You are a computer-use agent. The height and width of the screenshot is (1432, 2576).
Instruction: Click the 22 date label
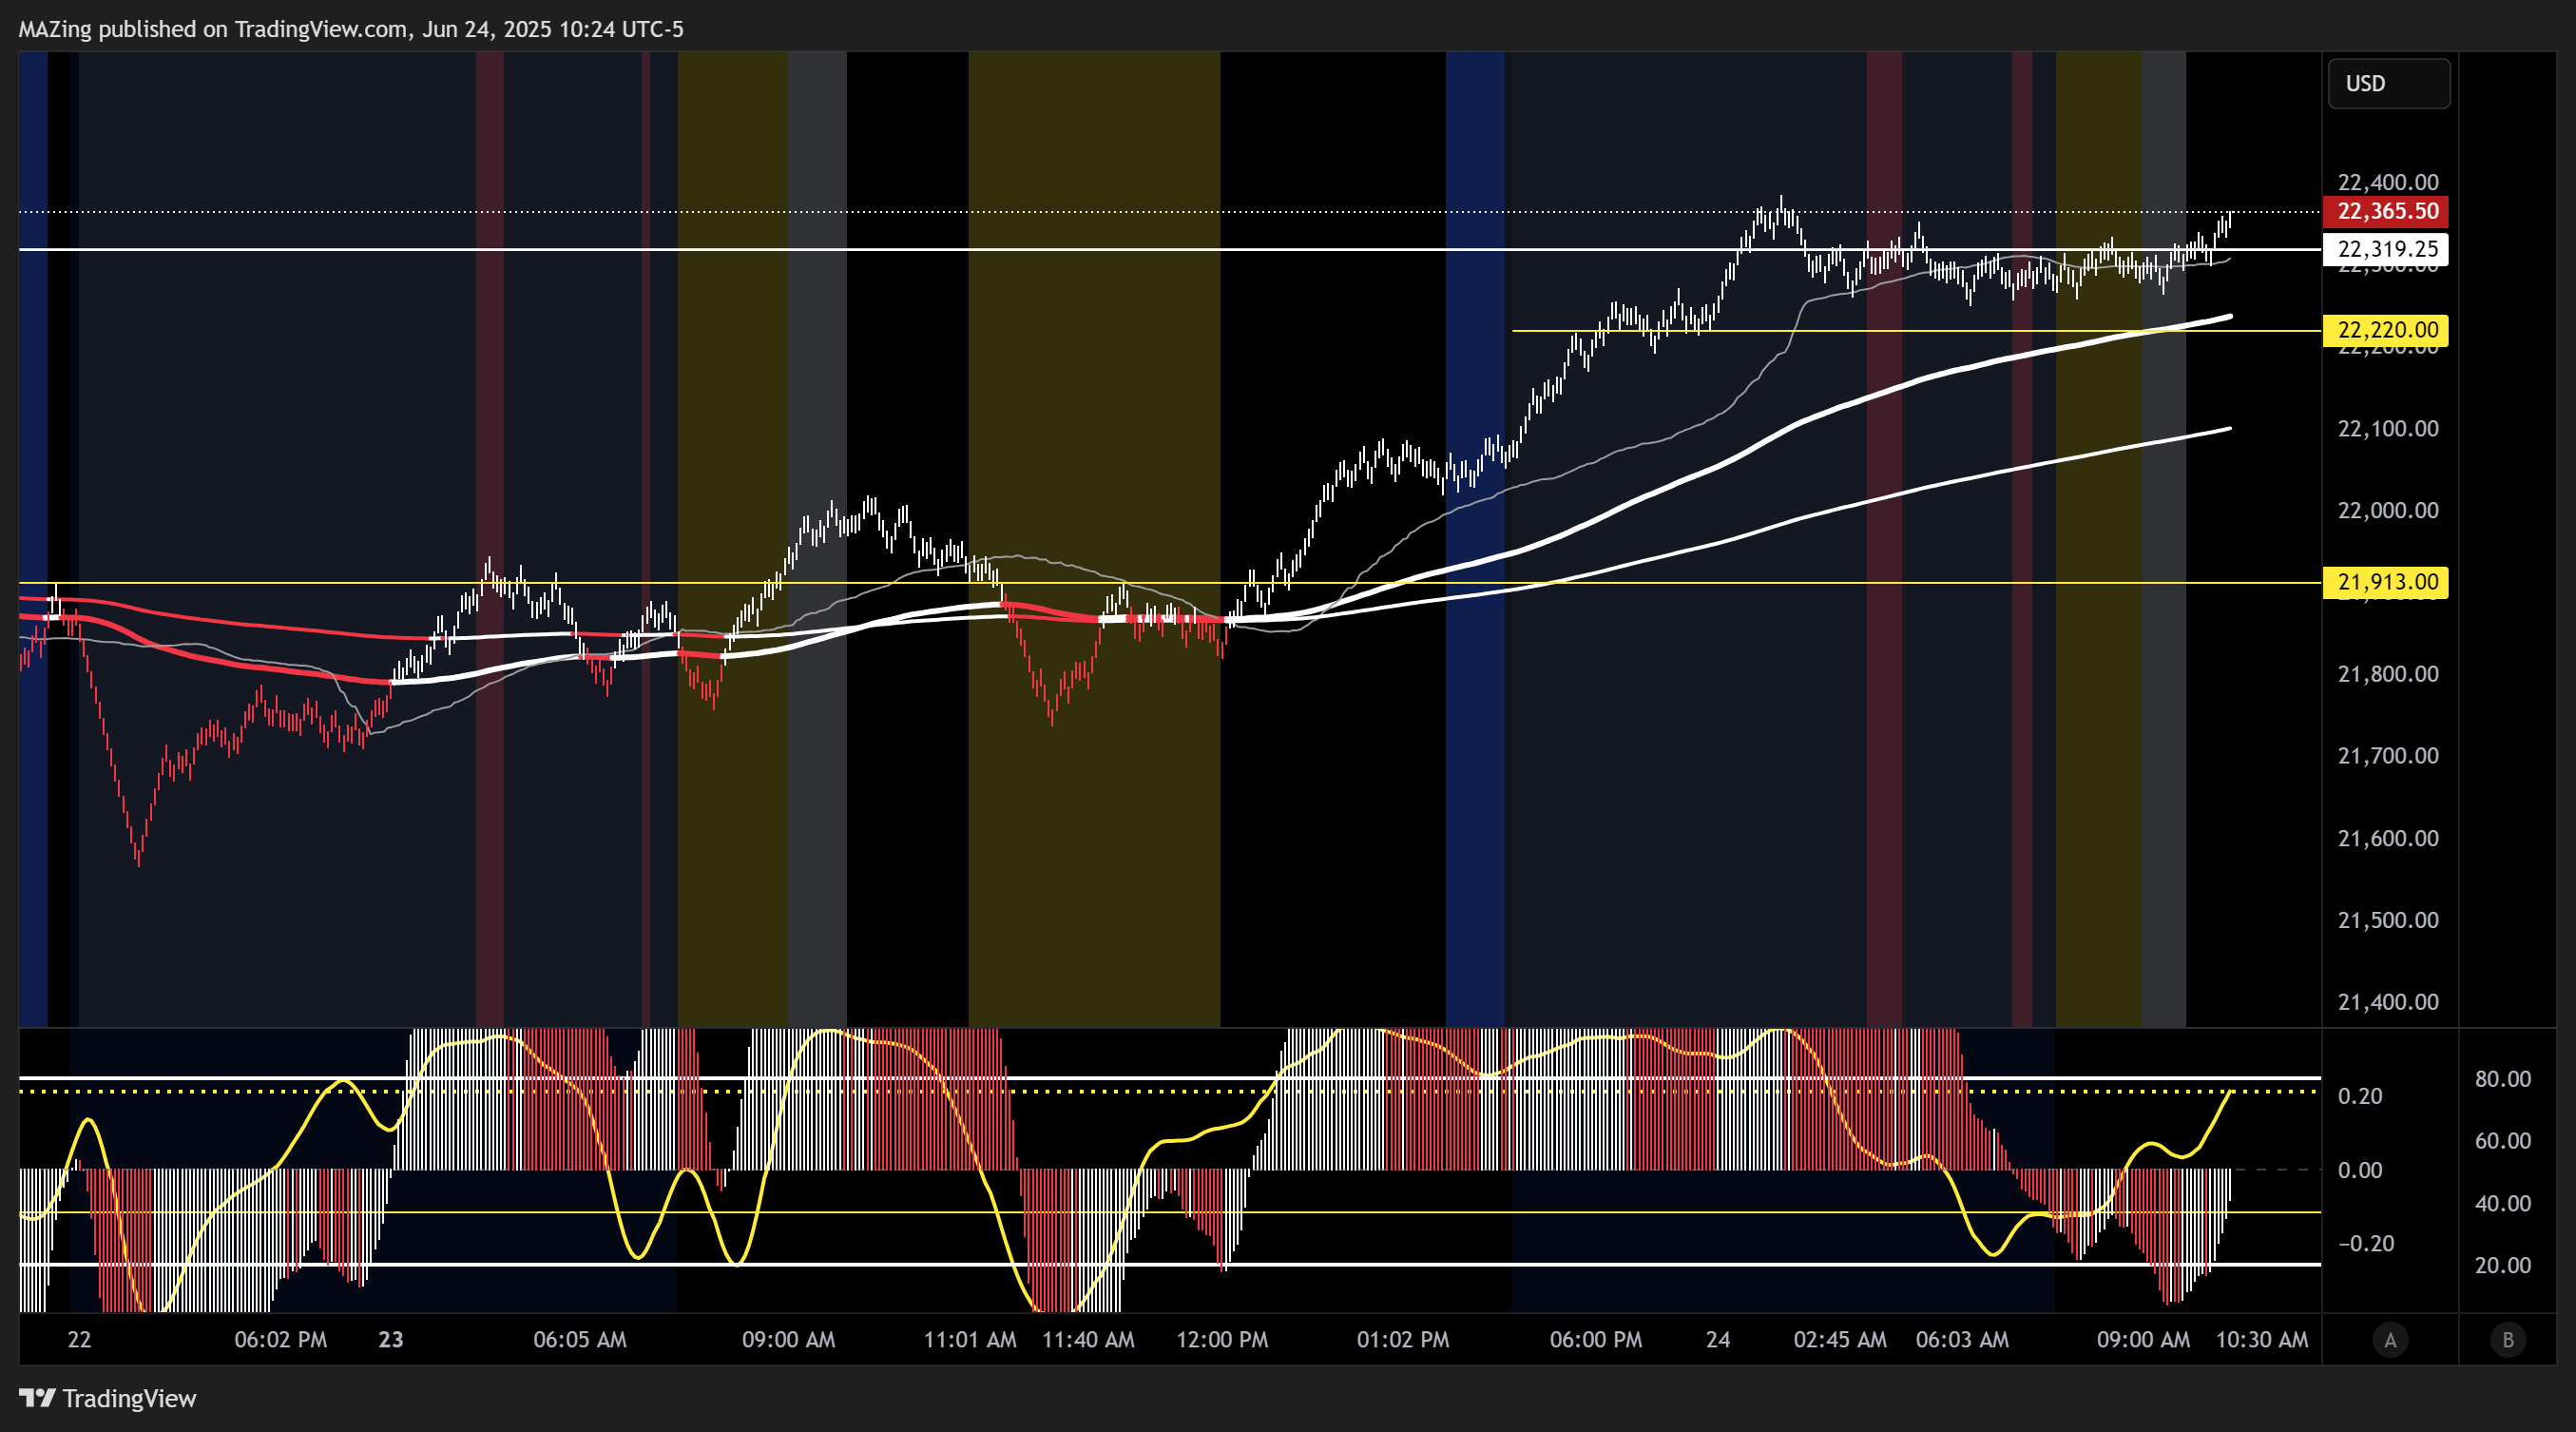(x=79, y=1340)
